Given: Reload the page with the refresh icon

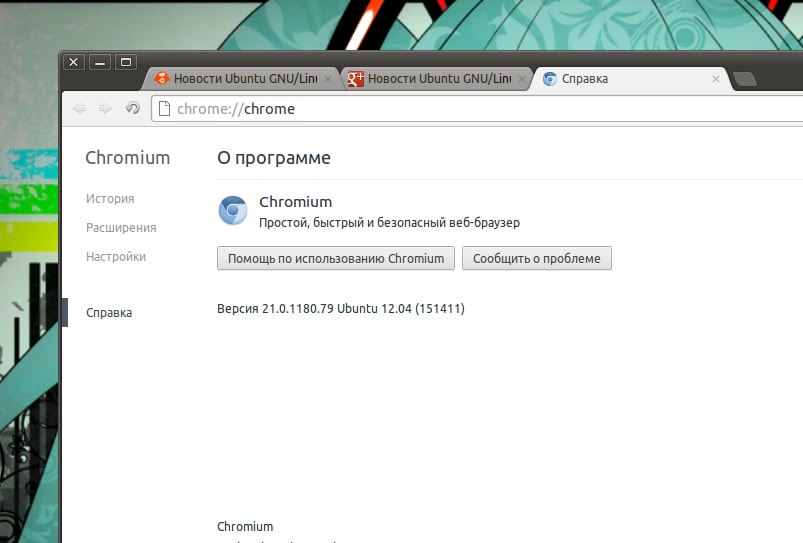Looking at the screenshot, I should click(x=133, y=108).
